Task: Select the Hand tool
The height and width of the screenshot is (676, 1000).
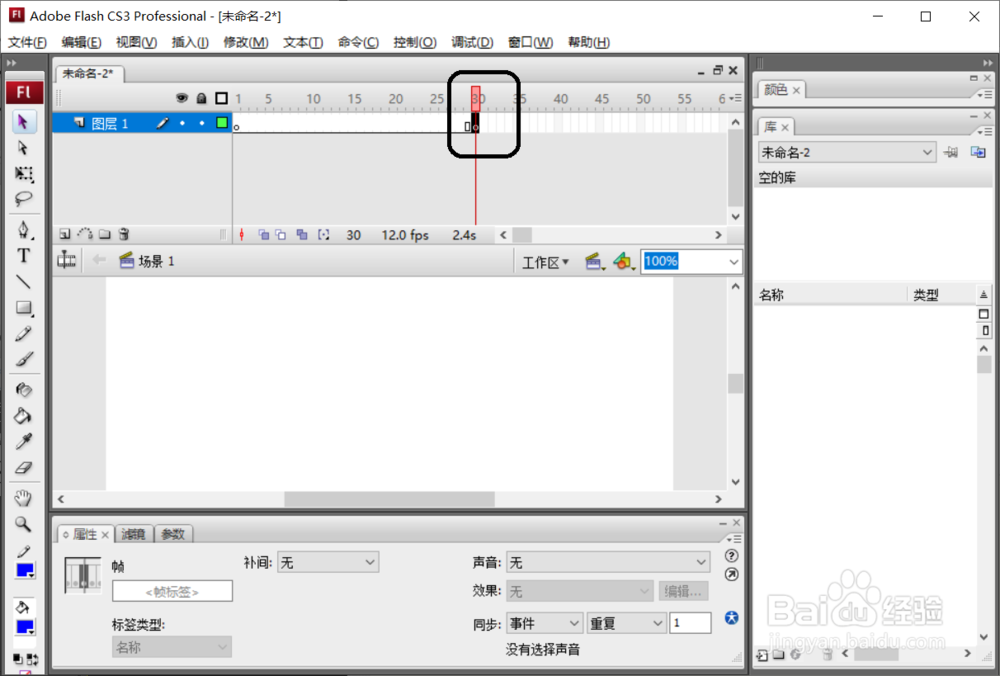Action: [x=24, y=497]
